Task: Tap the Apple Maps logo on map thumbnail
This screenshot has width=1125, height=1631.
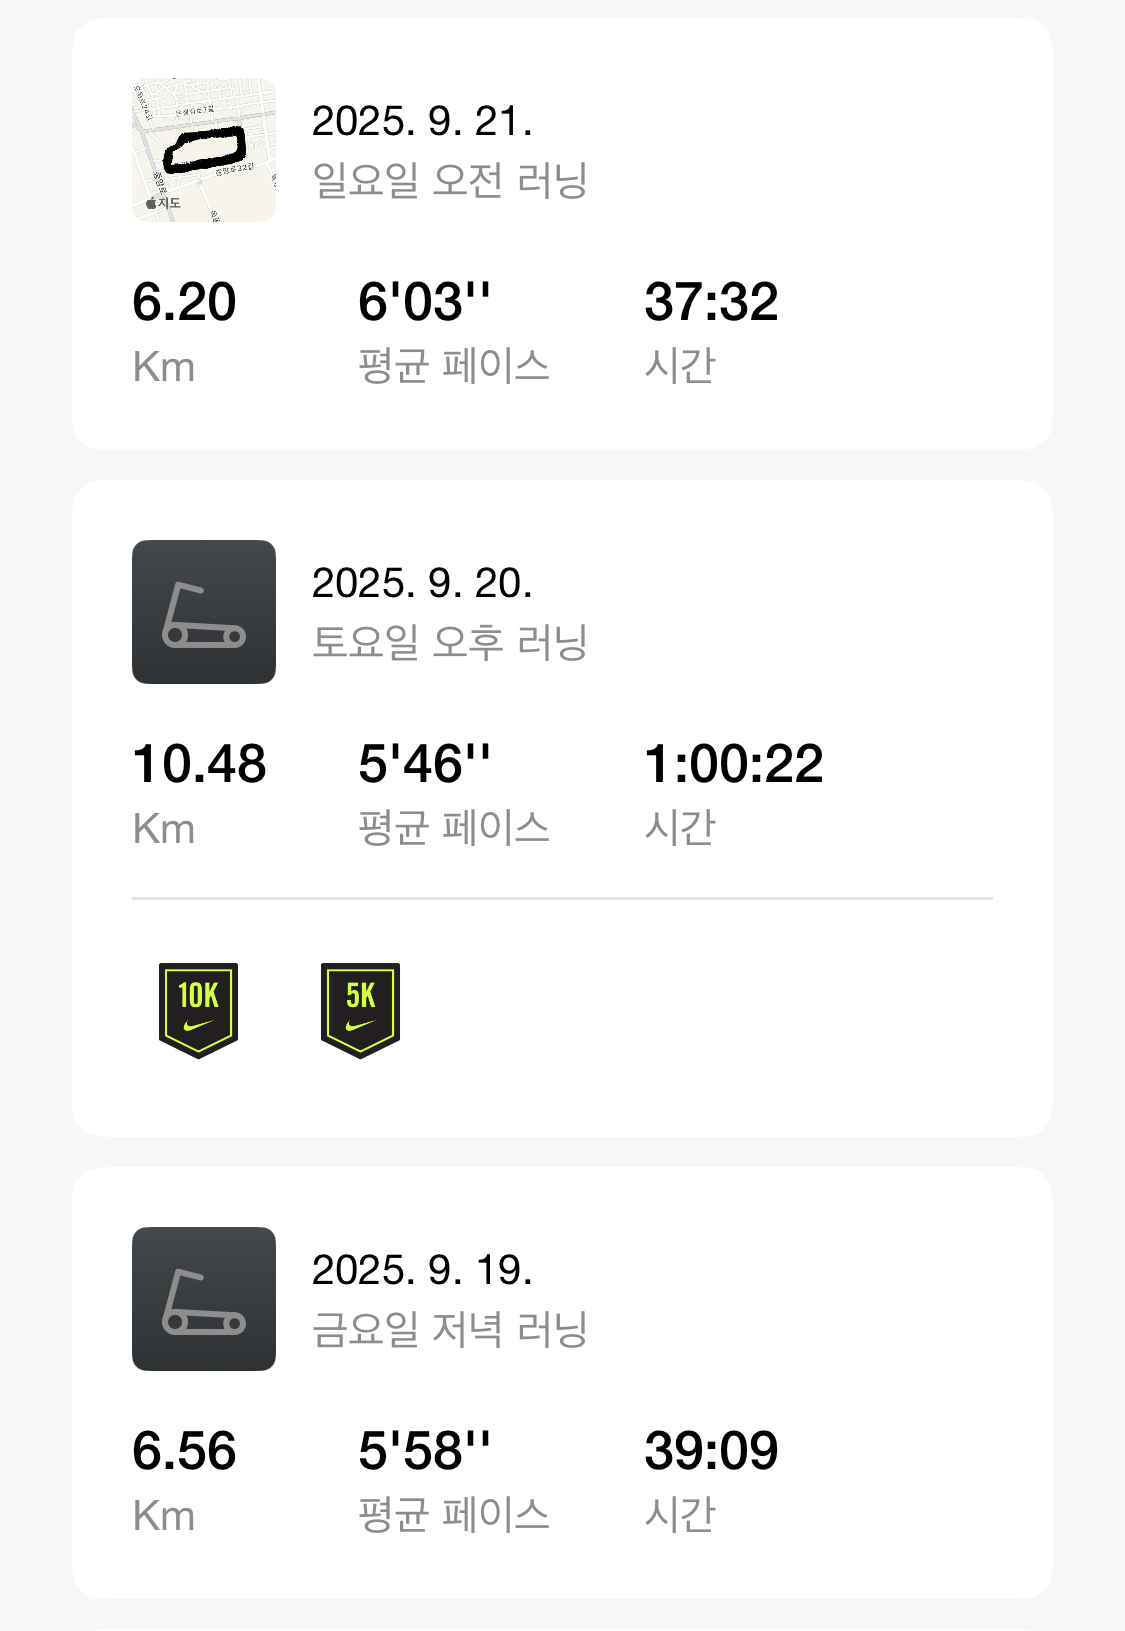Action: 164,203
